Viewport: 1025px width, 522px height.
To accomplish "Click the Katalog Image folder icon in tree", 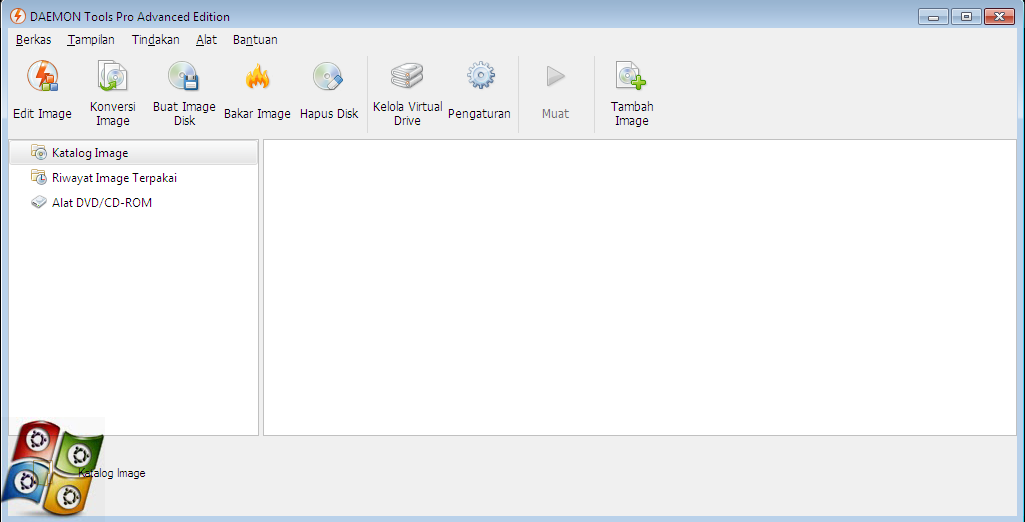I will pos(39,153).
